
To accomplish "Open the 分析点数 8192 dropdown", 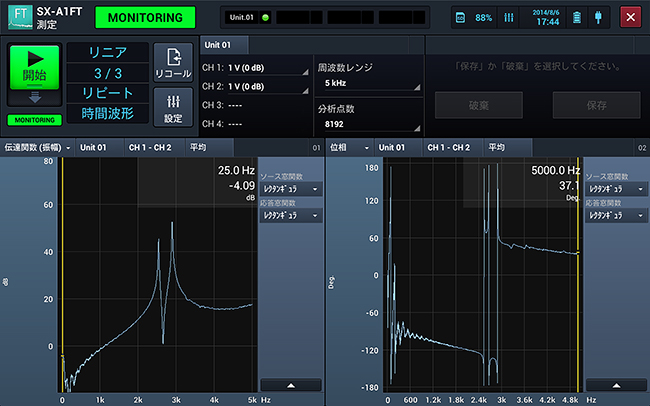I will 366,118.
